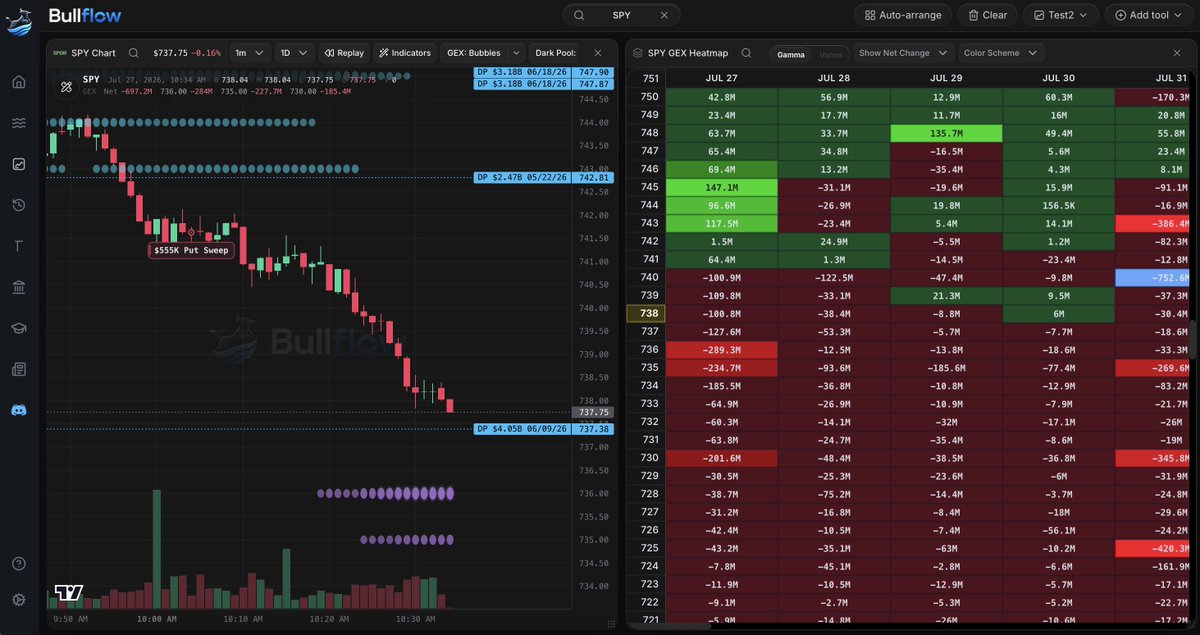Click the DP $2.47B 05/22/26 label
Image resolution: width=1200 pixels, height=635 pixels.
point(523,177)
